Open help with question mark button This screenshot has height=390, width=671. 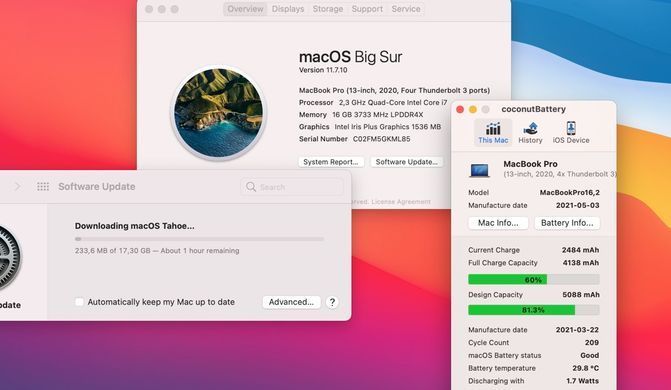332,302
